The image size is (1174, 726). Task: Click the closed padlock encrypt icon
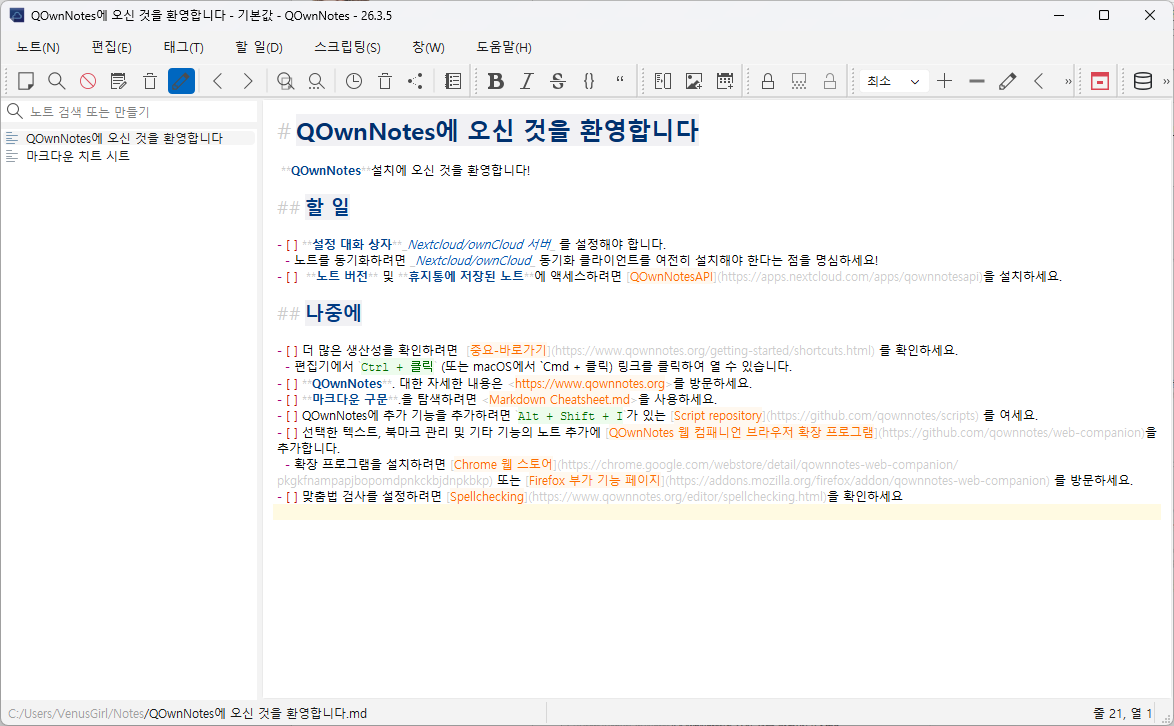point(767,81)
